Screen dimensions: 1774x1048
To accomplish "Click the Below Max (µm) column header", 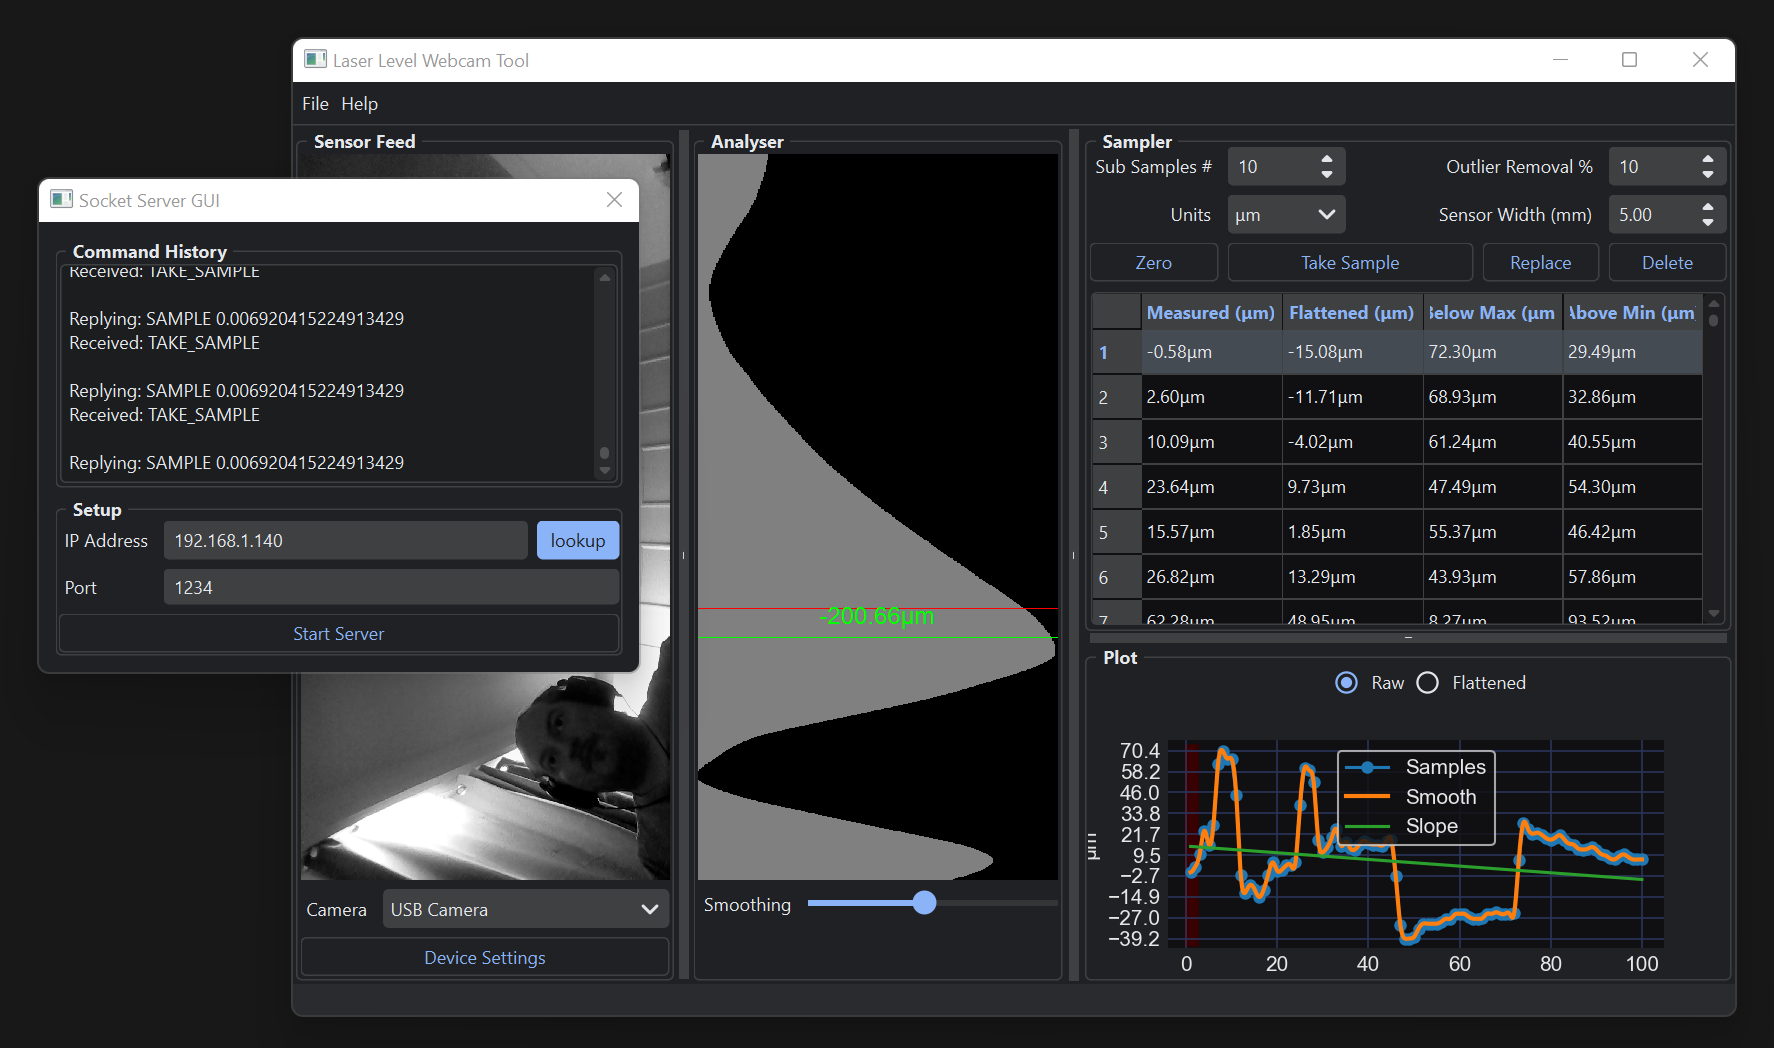I will tap(1492, 313).
